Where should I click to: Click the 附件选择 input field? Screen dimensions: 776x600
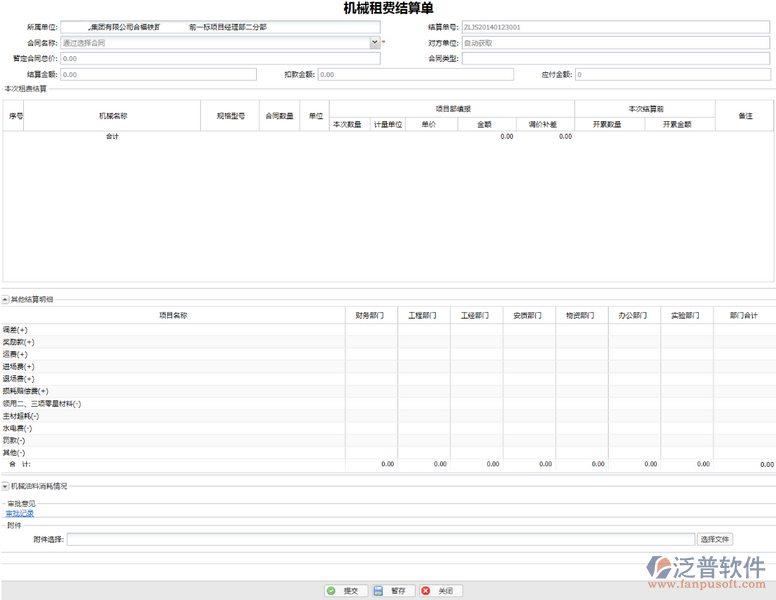381,539
